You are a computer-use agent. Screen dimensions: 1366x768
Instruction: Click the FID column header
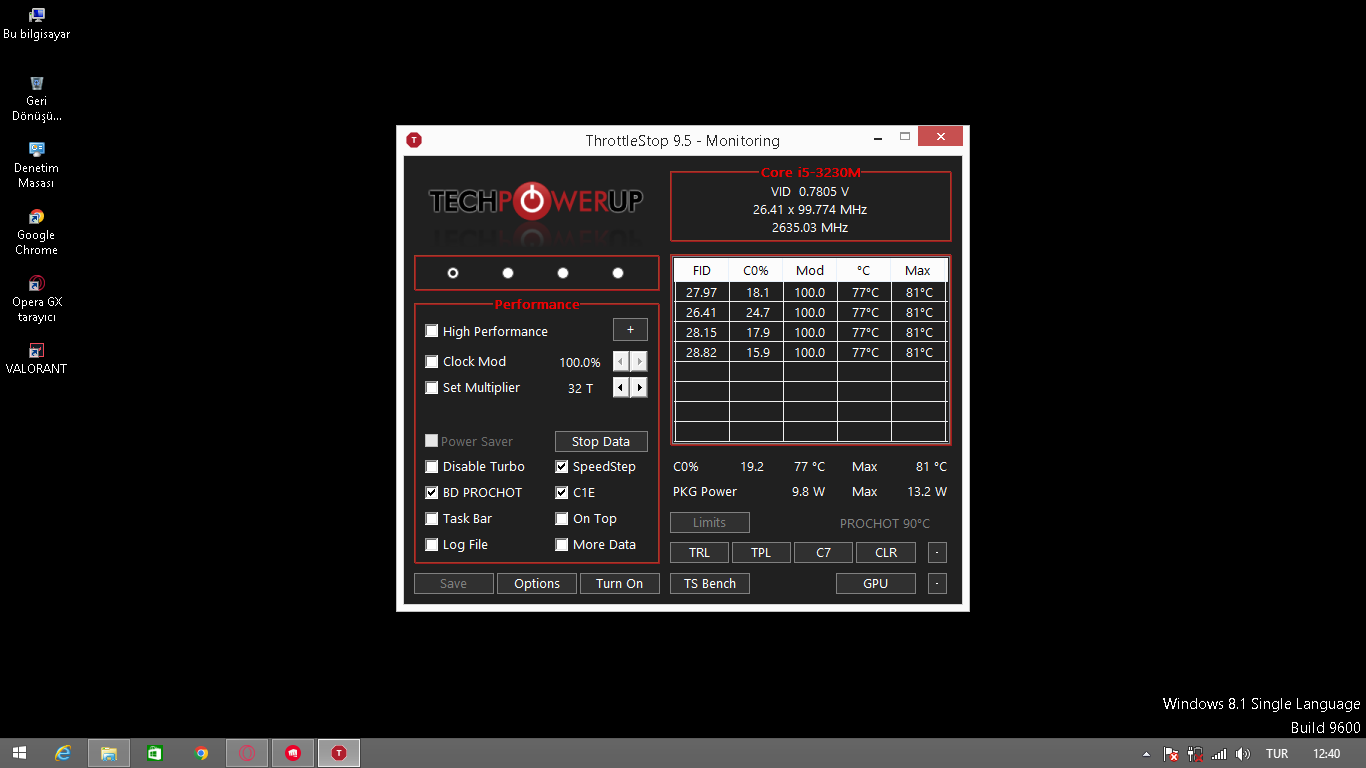pos(702,270)
